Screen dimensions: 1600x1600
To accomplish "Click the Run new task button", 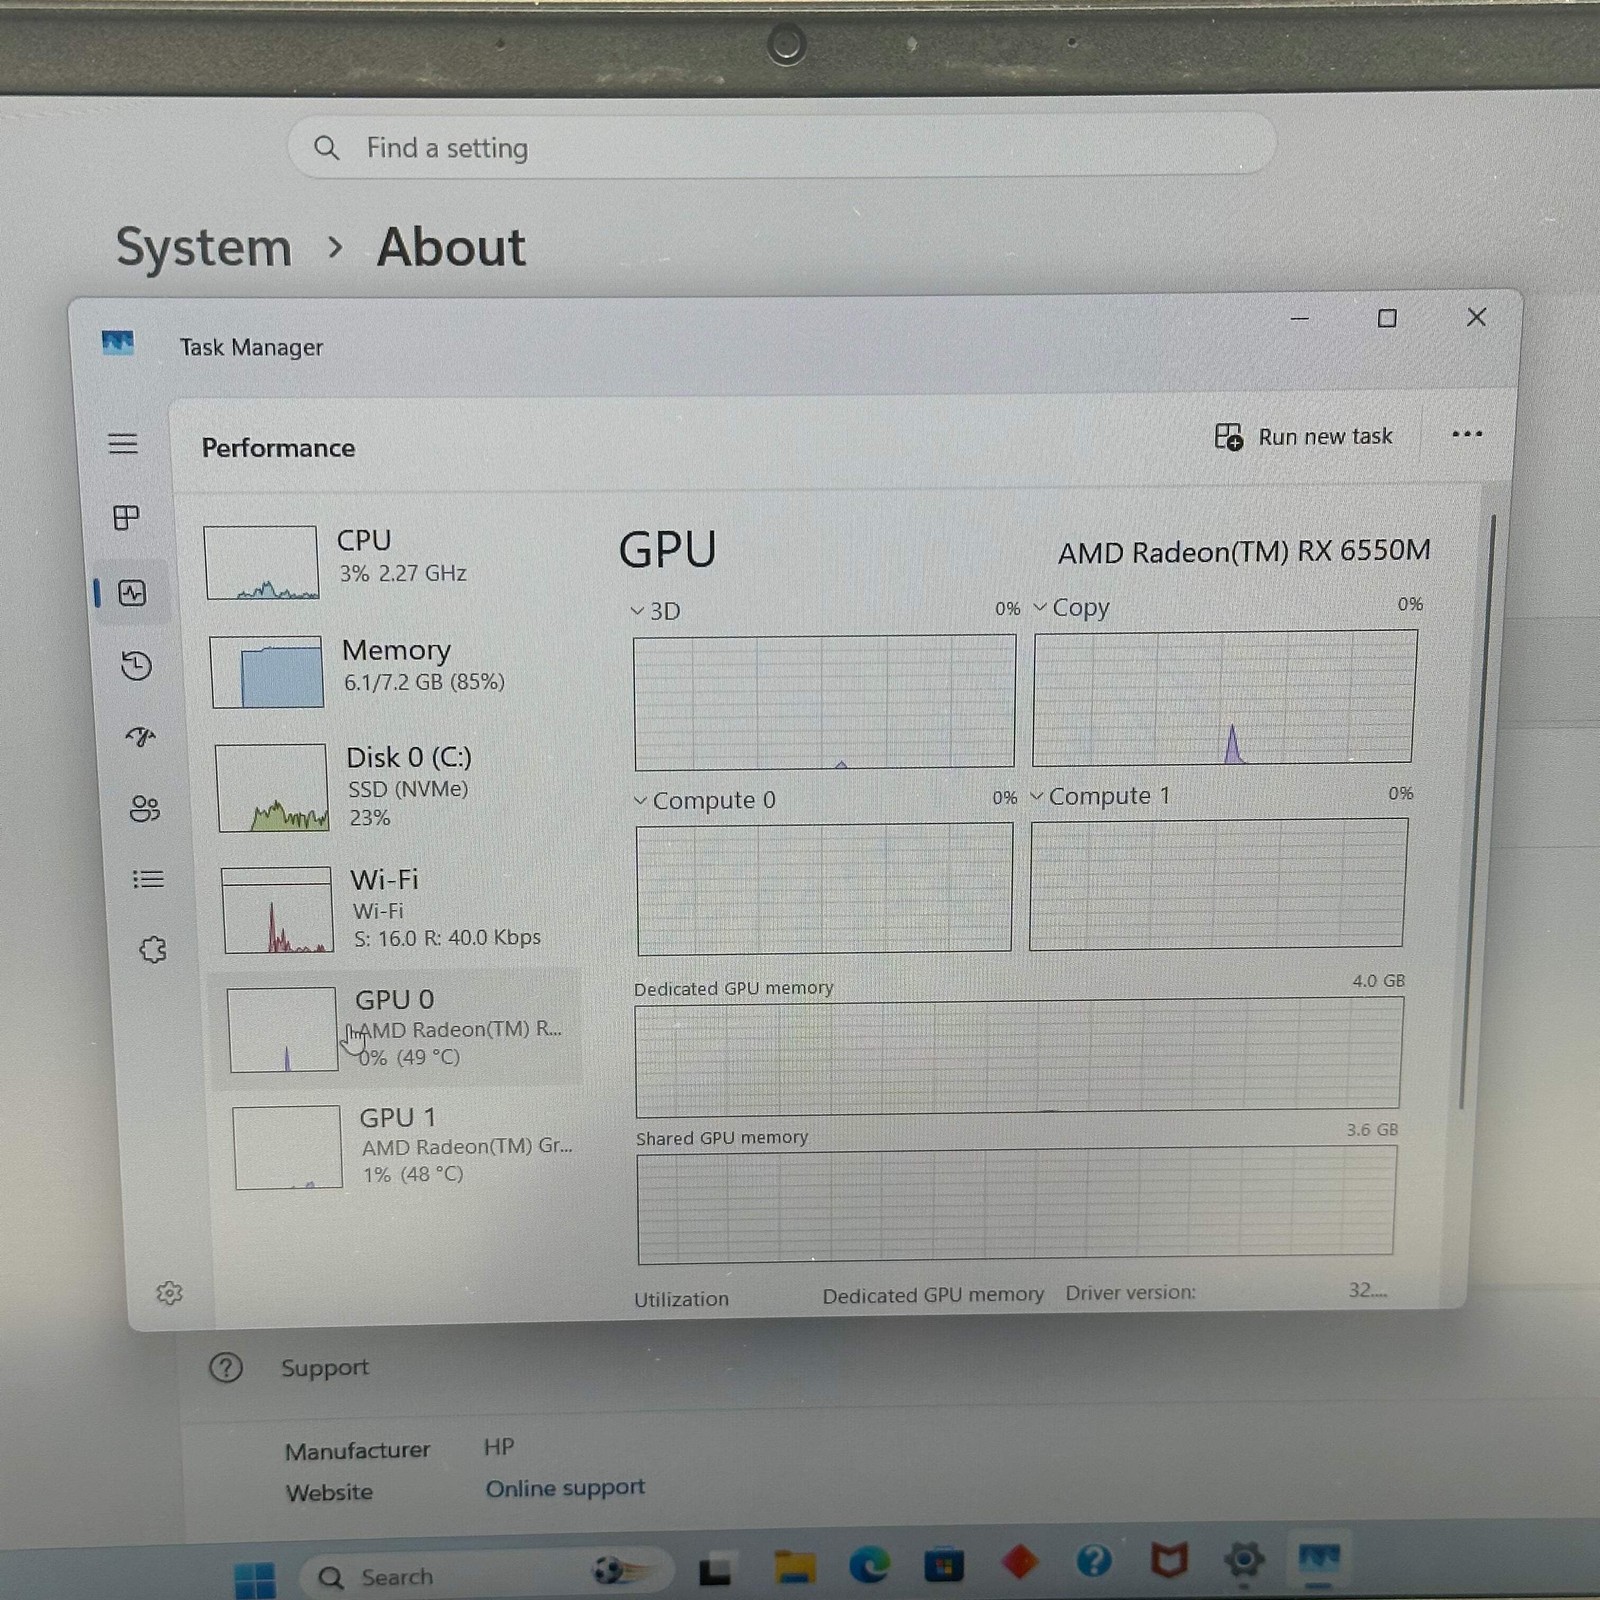I will pyautogui.click(x=1303, y=437).
